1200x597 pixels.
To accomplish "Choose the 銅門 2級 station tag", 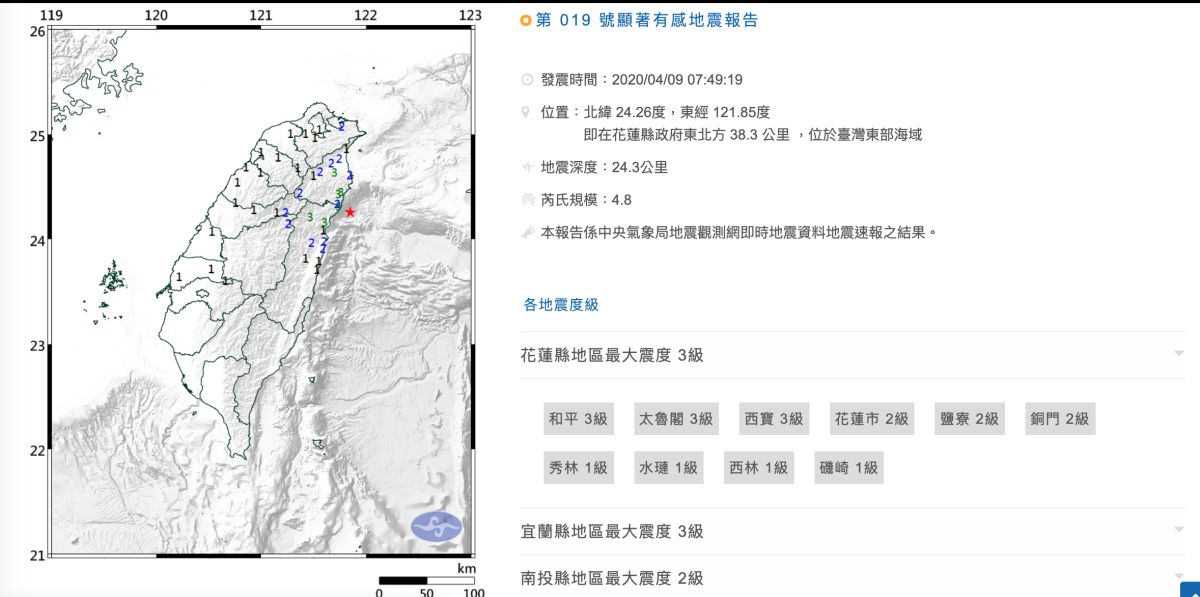I will pos(1059,419).
